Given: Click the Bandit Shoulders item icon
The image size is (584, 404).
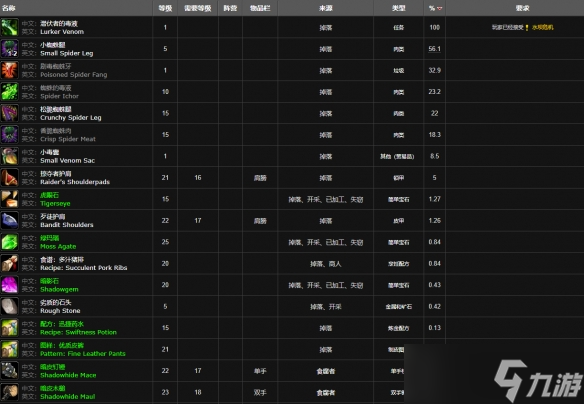Looking at the screenshot, I should click(9, 220).
